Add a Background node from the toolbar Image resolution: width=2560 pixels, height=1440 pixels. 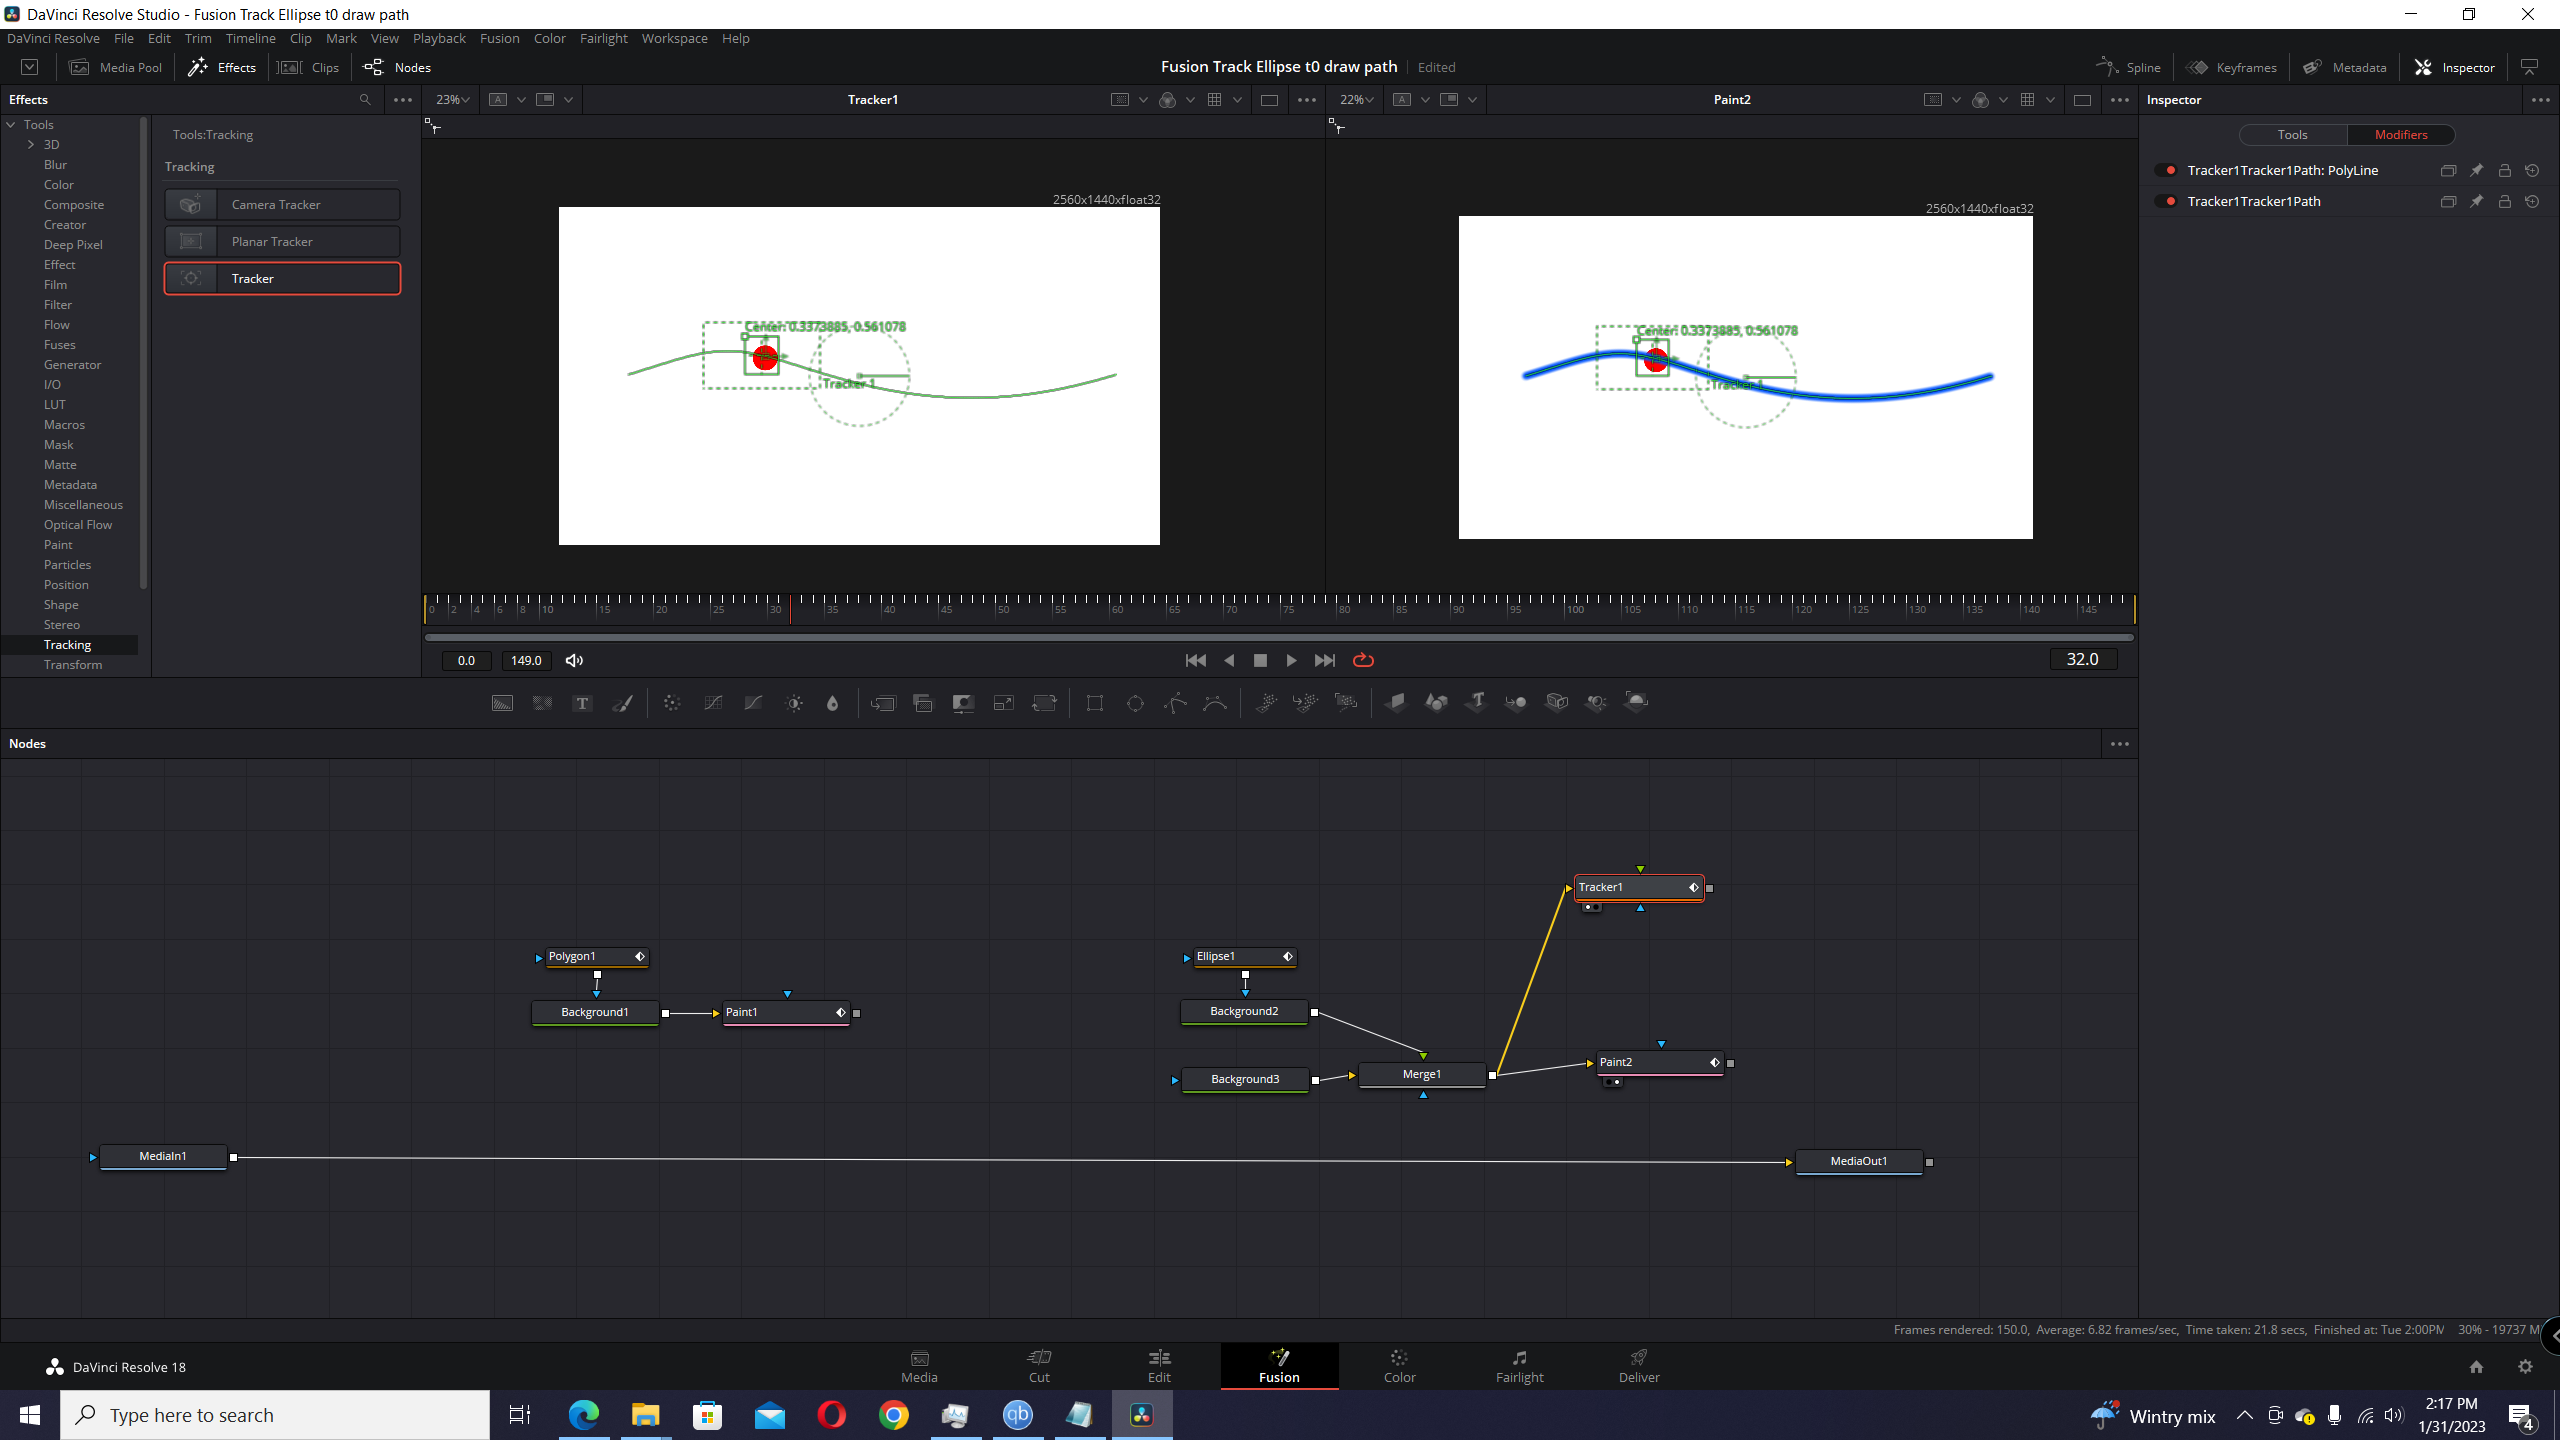point(502,703)
